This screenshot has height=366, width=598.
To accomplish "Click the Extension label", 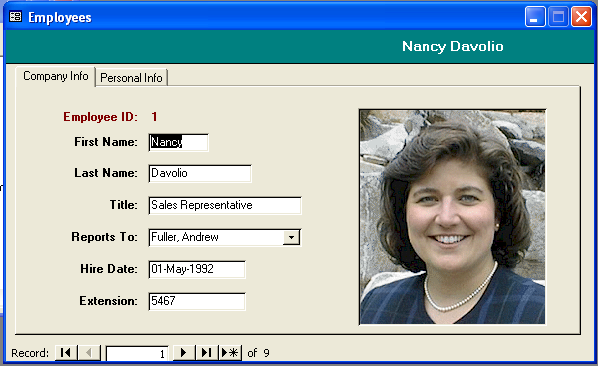I will click(108, 301).
